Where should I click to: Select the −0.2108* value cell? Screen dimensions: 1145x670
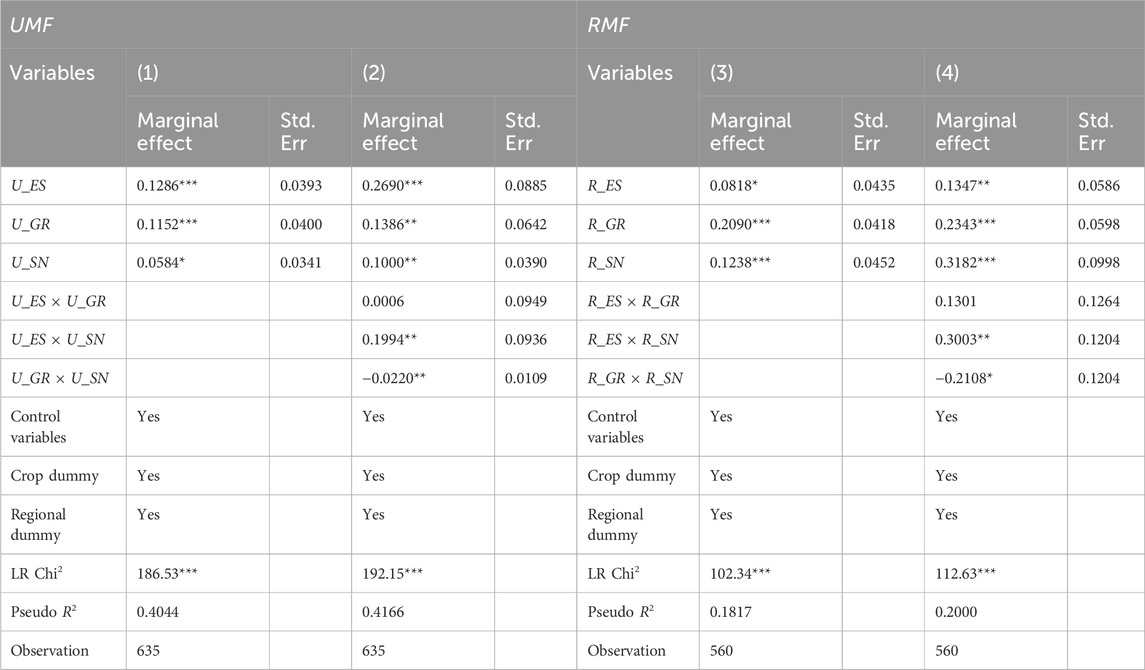[x=968, y=378]
